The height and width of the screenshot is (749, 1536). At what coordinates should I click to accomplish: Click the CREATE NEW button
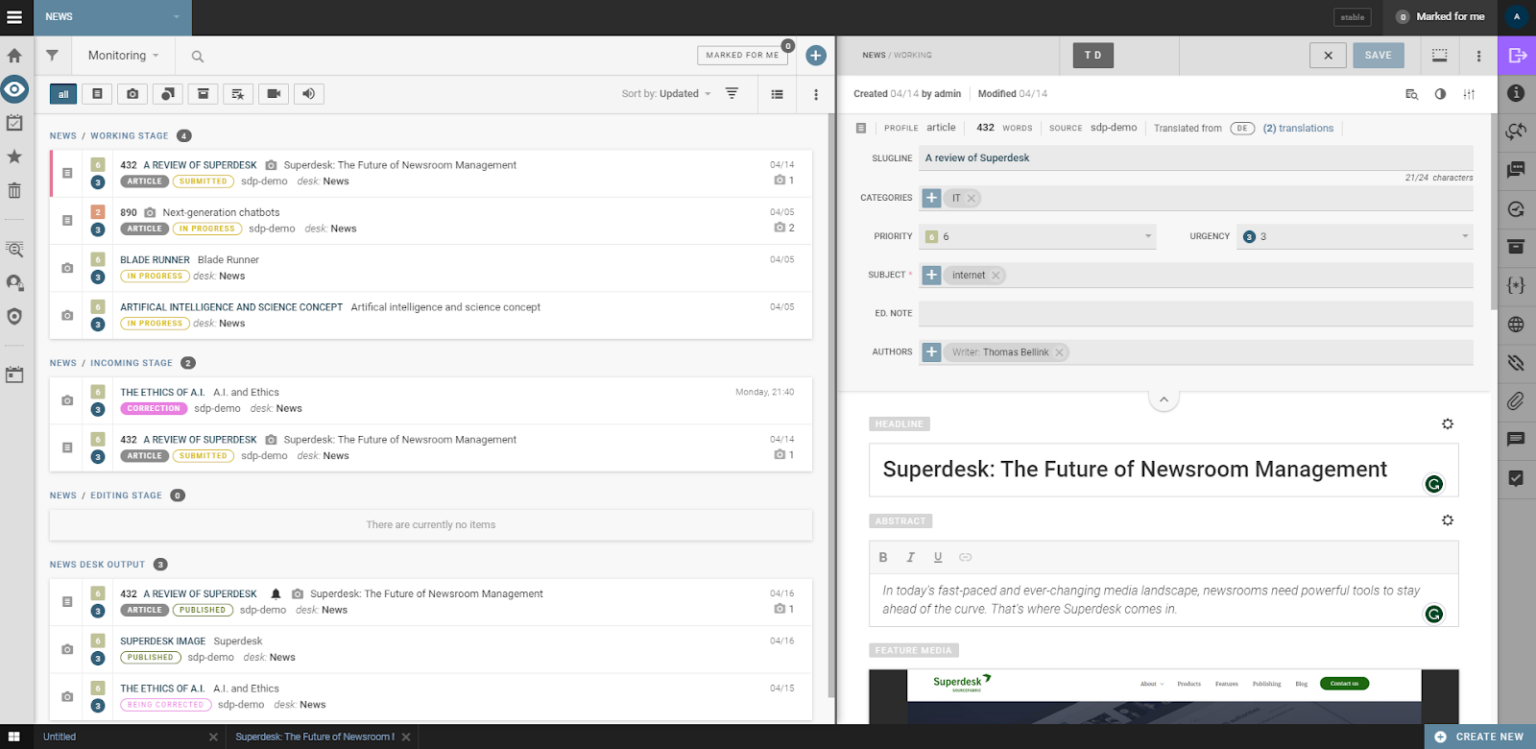tap(1478, 736)
